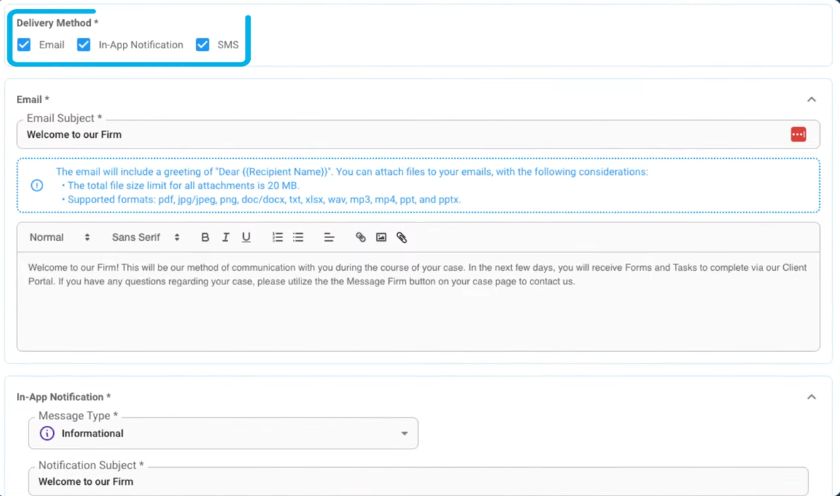Toggle underline formatting
The width and height of the screenshot is (840, 496).
tap(246, 237)
